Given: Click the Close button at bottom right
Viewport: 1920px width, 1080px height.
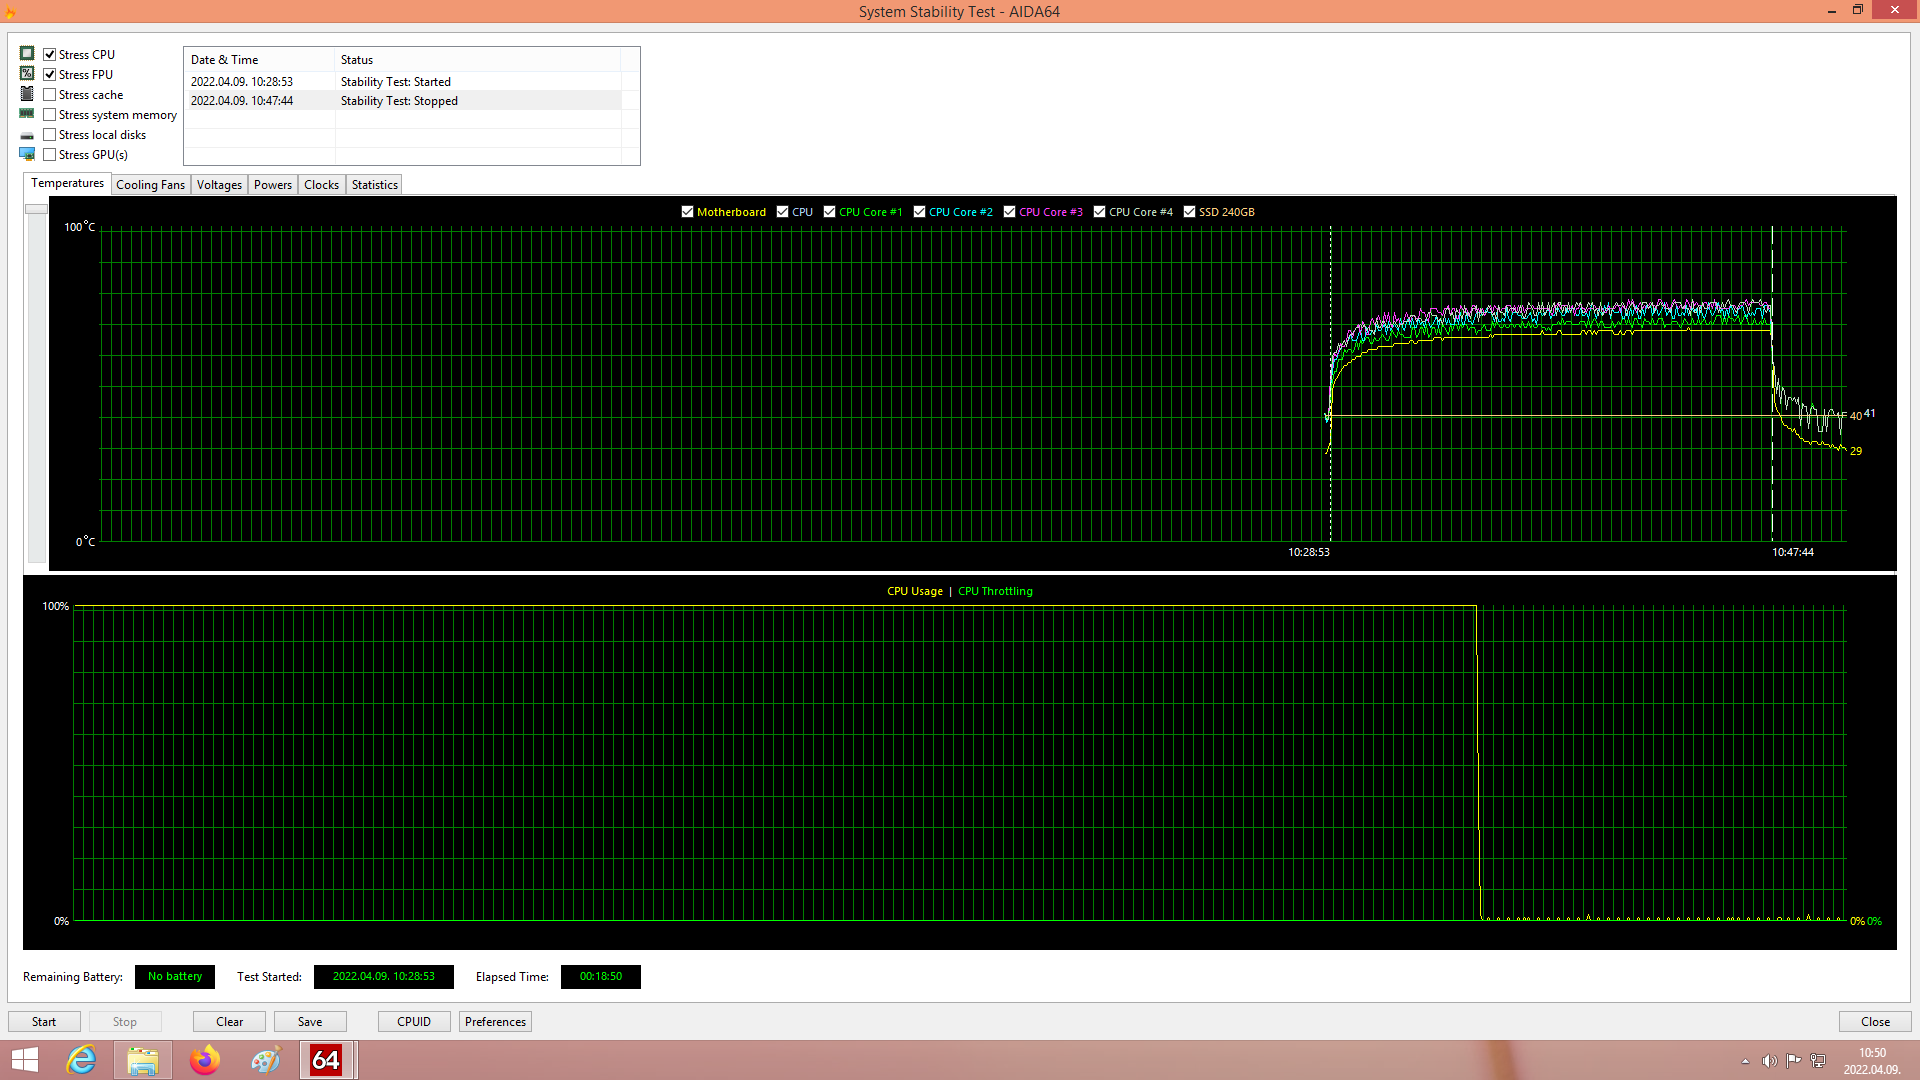Looking at the screenshot, I should [x=1875, y=1022].
